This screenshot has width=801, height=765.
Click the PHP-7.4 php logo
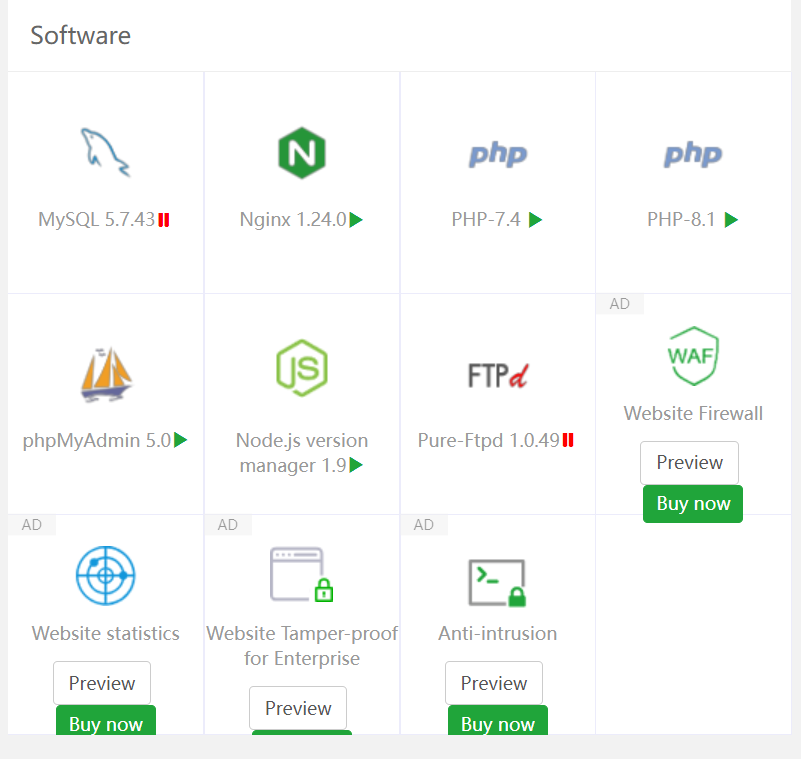tap(498, 154)
